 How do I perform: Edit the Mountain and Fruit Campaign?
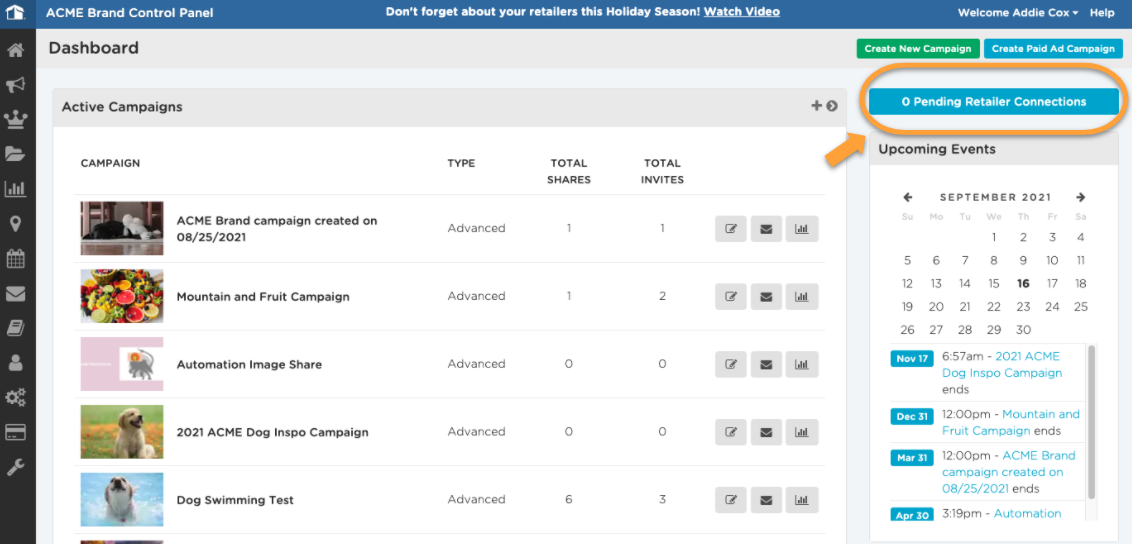[x=731, y=297]
